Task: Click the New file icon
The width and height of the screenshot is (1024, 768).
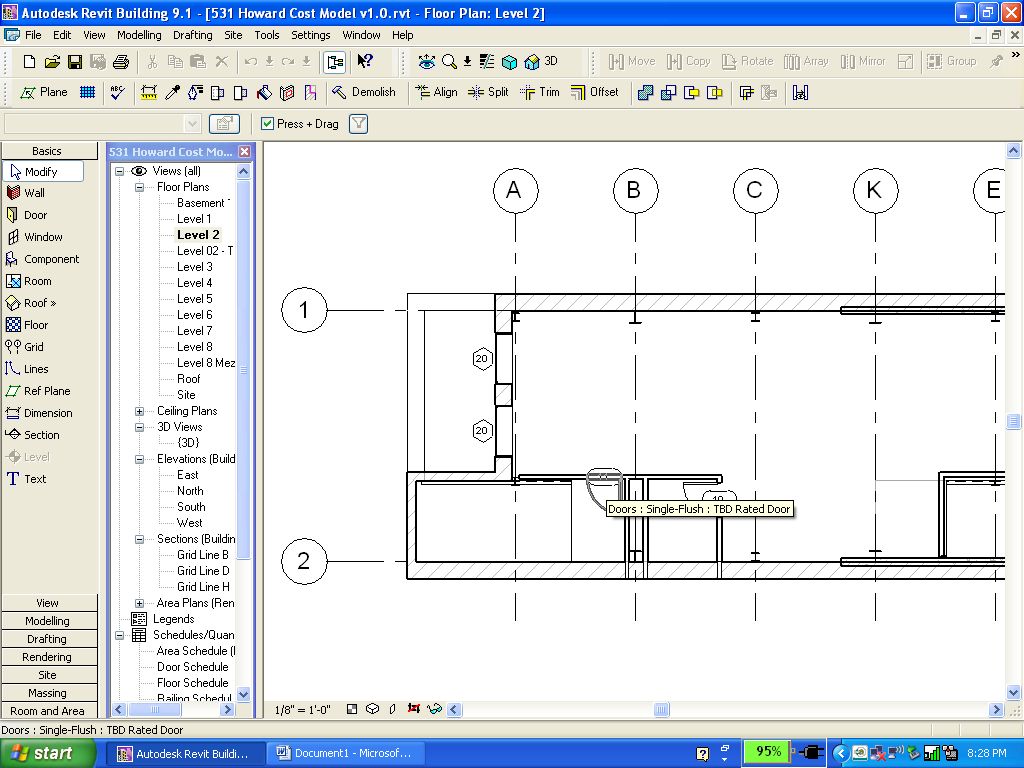Action: click(x=29, y=61)
